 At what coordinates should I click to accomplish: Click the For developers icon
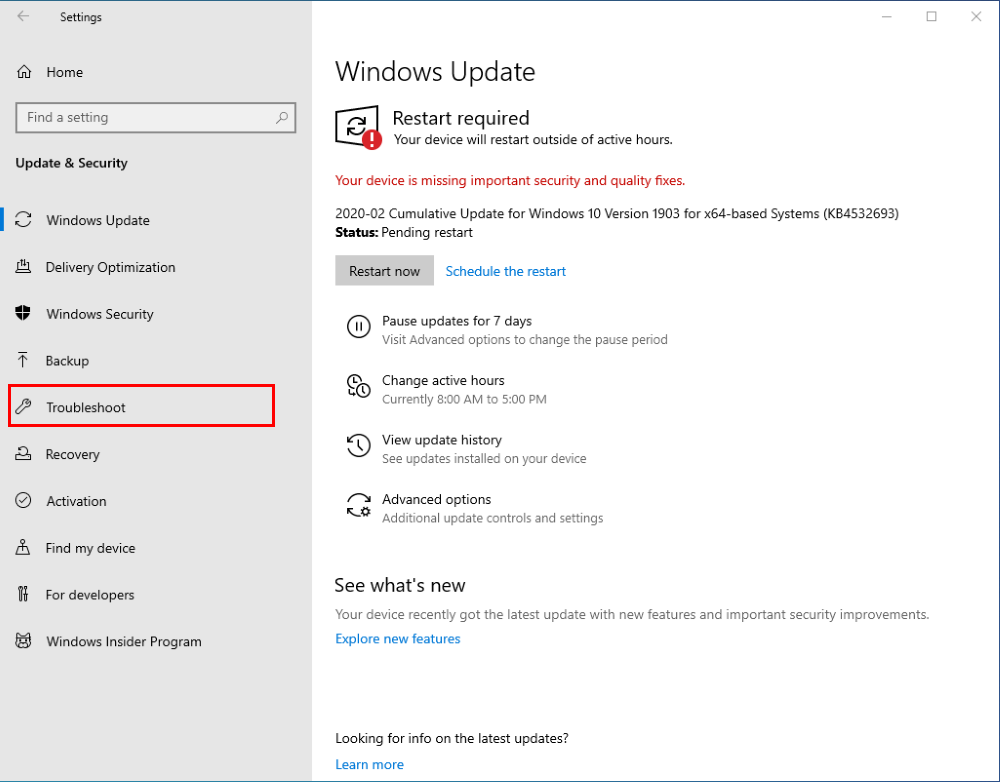tap(23, 594)
